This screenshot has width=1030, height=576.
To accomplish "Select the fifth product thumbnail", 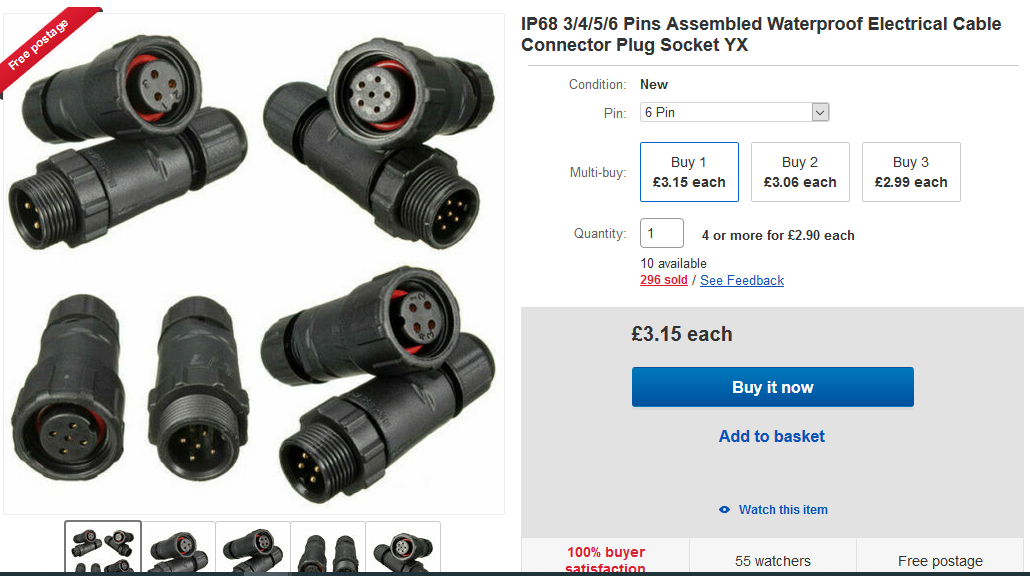I will [402, 548].
